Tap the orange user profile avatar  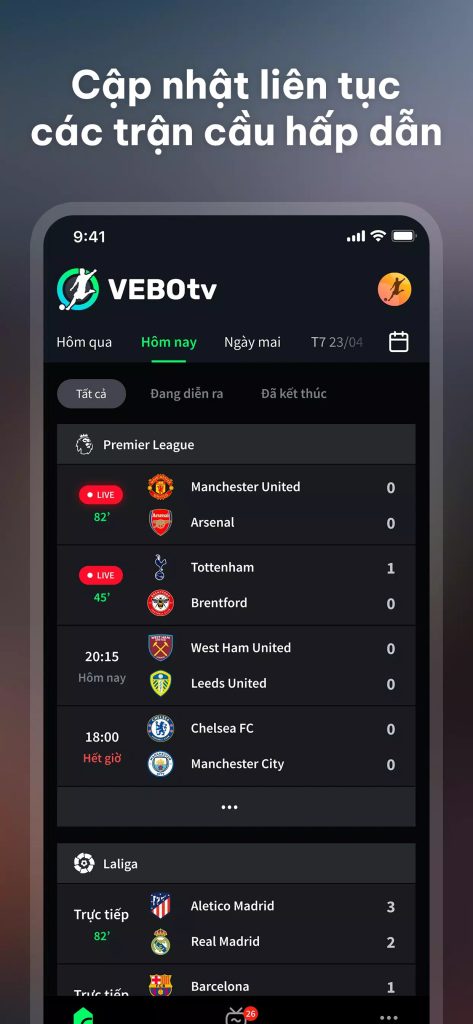[x=395, y=289]
